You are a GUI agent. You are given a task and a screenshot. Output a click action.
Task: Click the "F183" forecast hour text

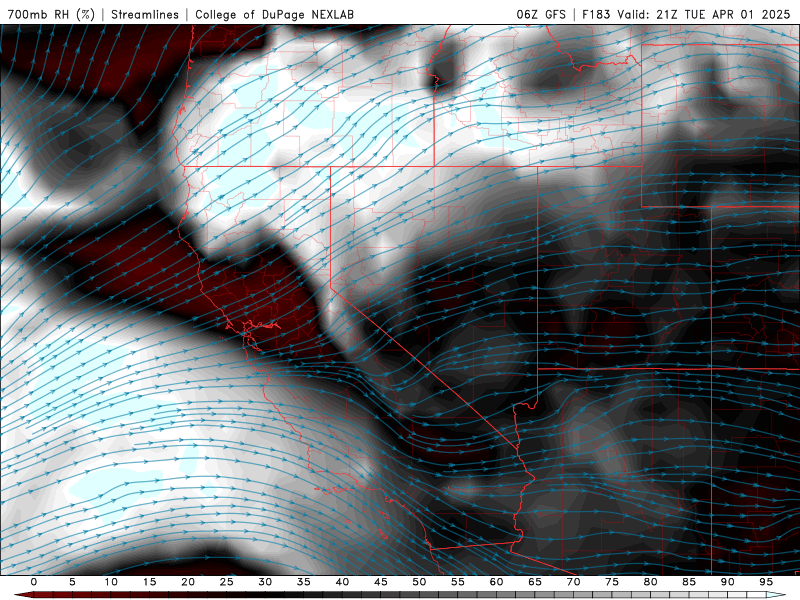596,14
